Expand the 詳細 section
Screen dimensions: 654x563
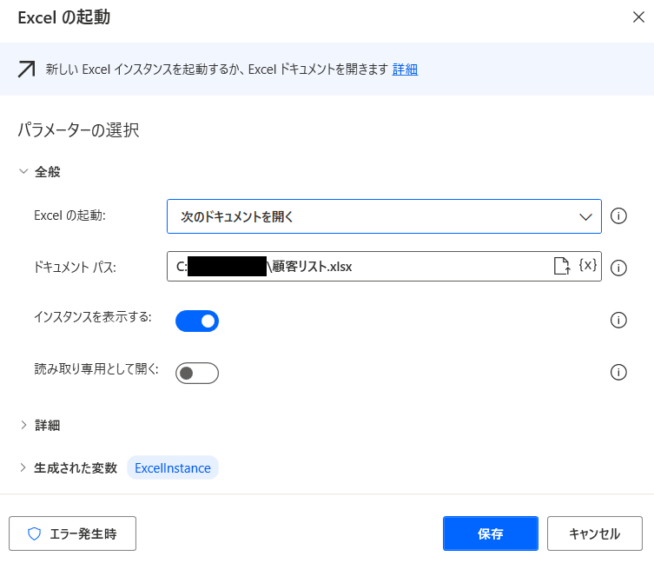(23, 425)
